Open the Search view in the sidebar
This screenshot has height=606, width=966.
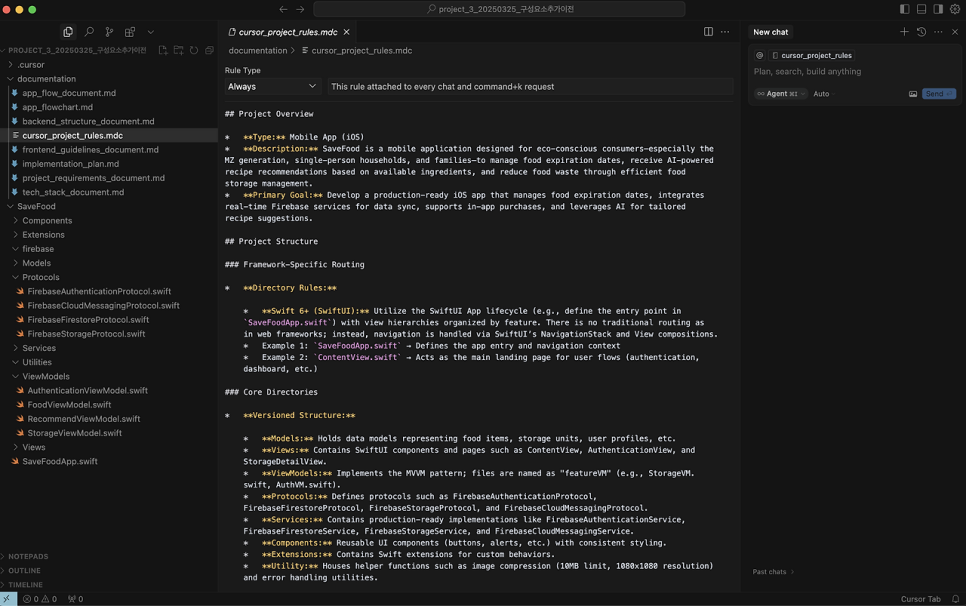(89, 32)
